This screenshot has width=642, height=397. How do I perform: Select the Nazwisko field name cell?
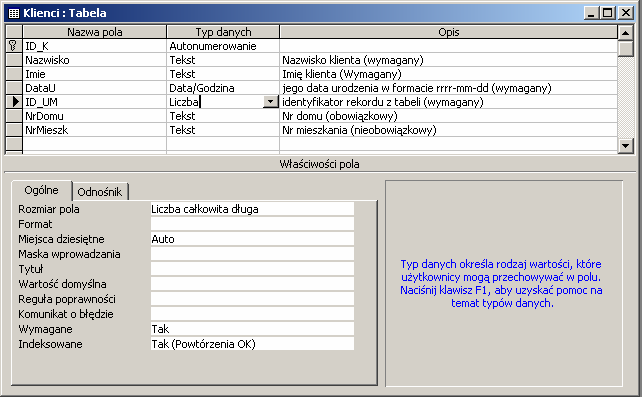pos(95,60)
